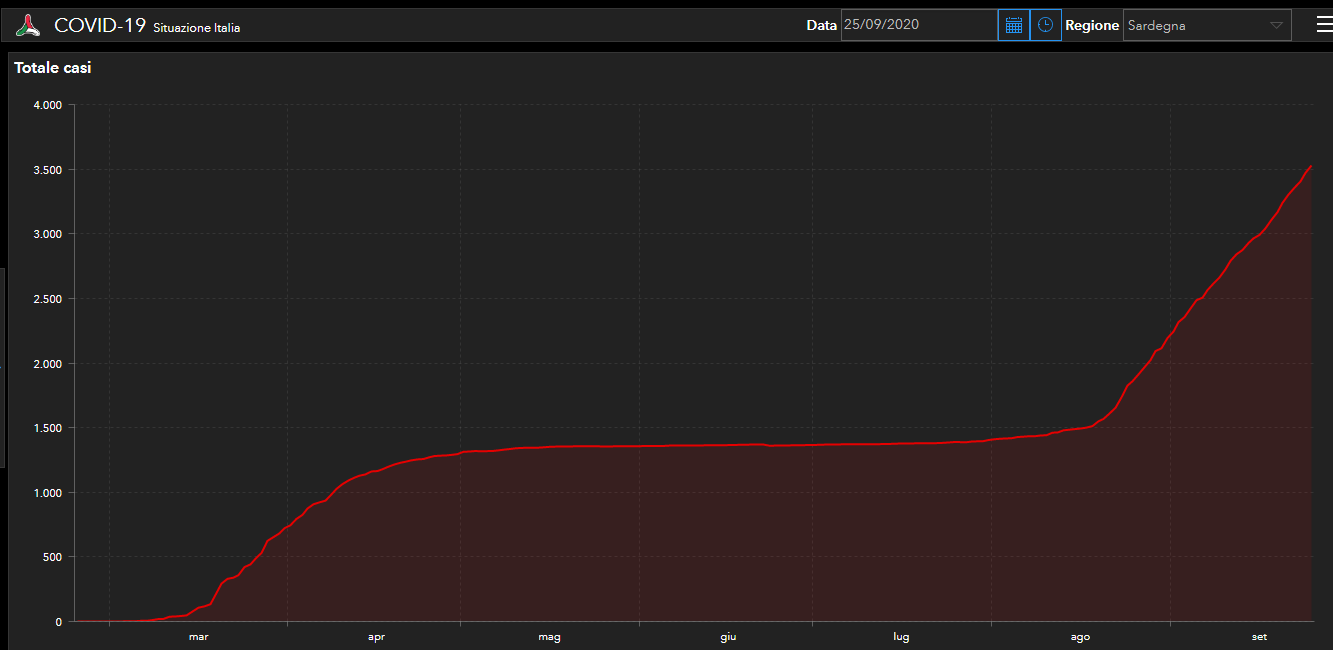Click the 'set' month axis label
The width and height of the screenshot is (1333, 650).
[x=1259, y=637]
